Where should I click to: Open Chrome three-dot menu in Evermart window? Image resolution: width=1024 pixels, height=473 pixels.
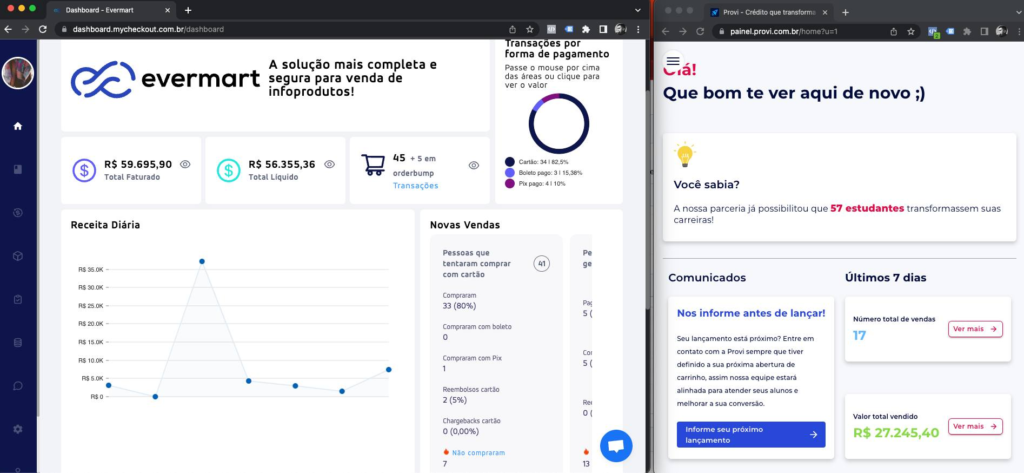(638, 29)
